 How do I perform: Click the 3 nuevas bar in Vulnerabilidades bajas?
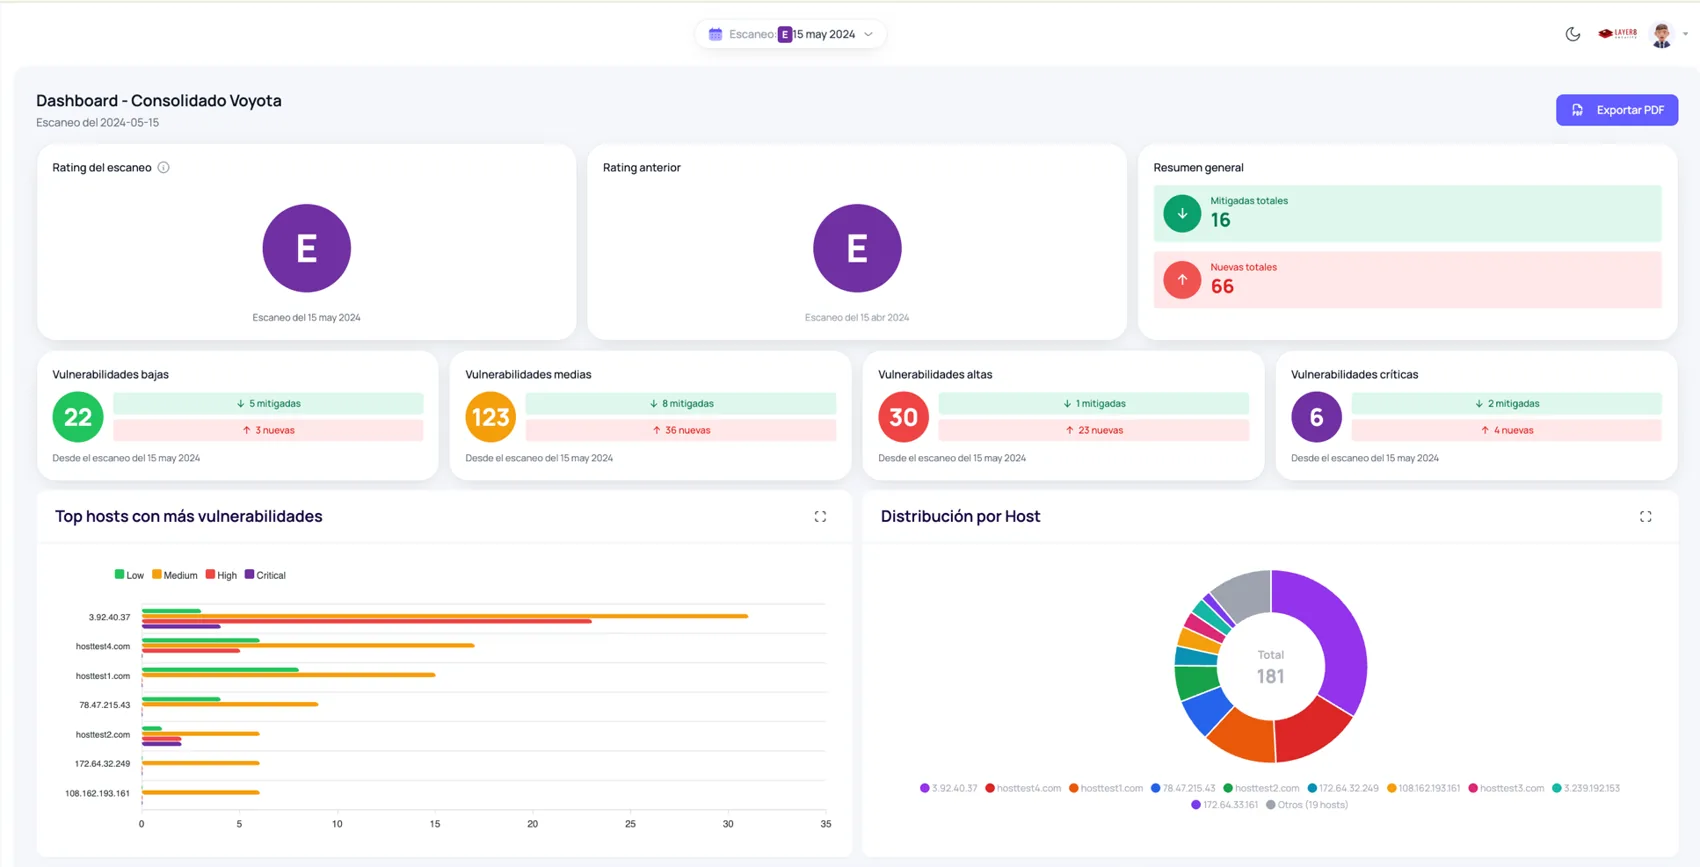[268, 430]
